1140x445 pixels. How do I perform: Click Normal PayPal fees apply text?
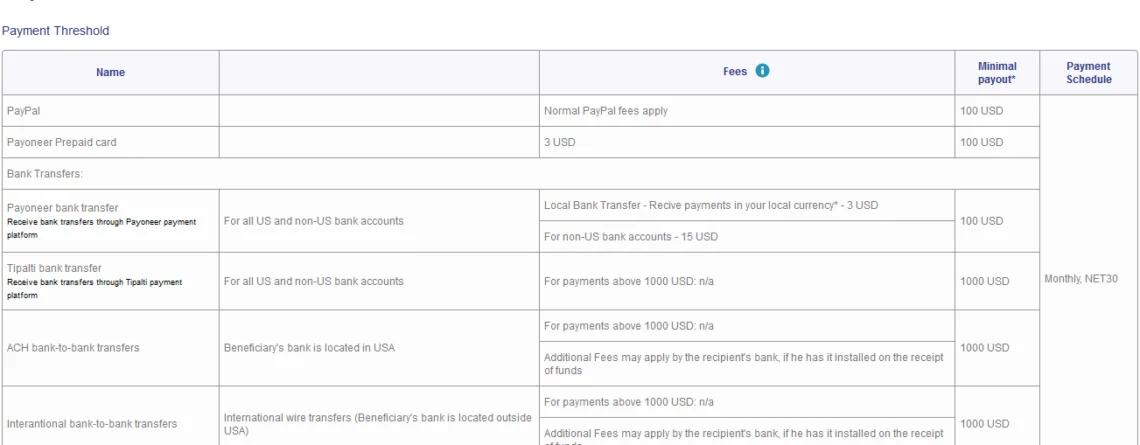[606, 111]
